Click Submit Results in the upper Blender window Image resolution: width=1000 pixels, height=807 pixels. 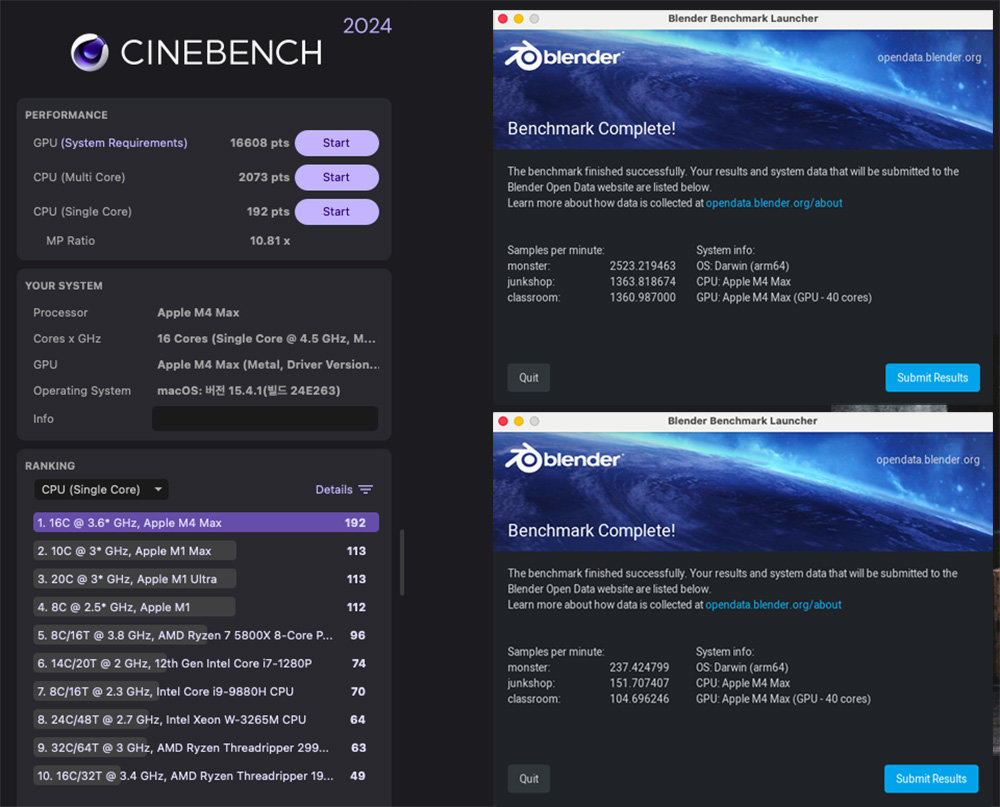932,378
